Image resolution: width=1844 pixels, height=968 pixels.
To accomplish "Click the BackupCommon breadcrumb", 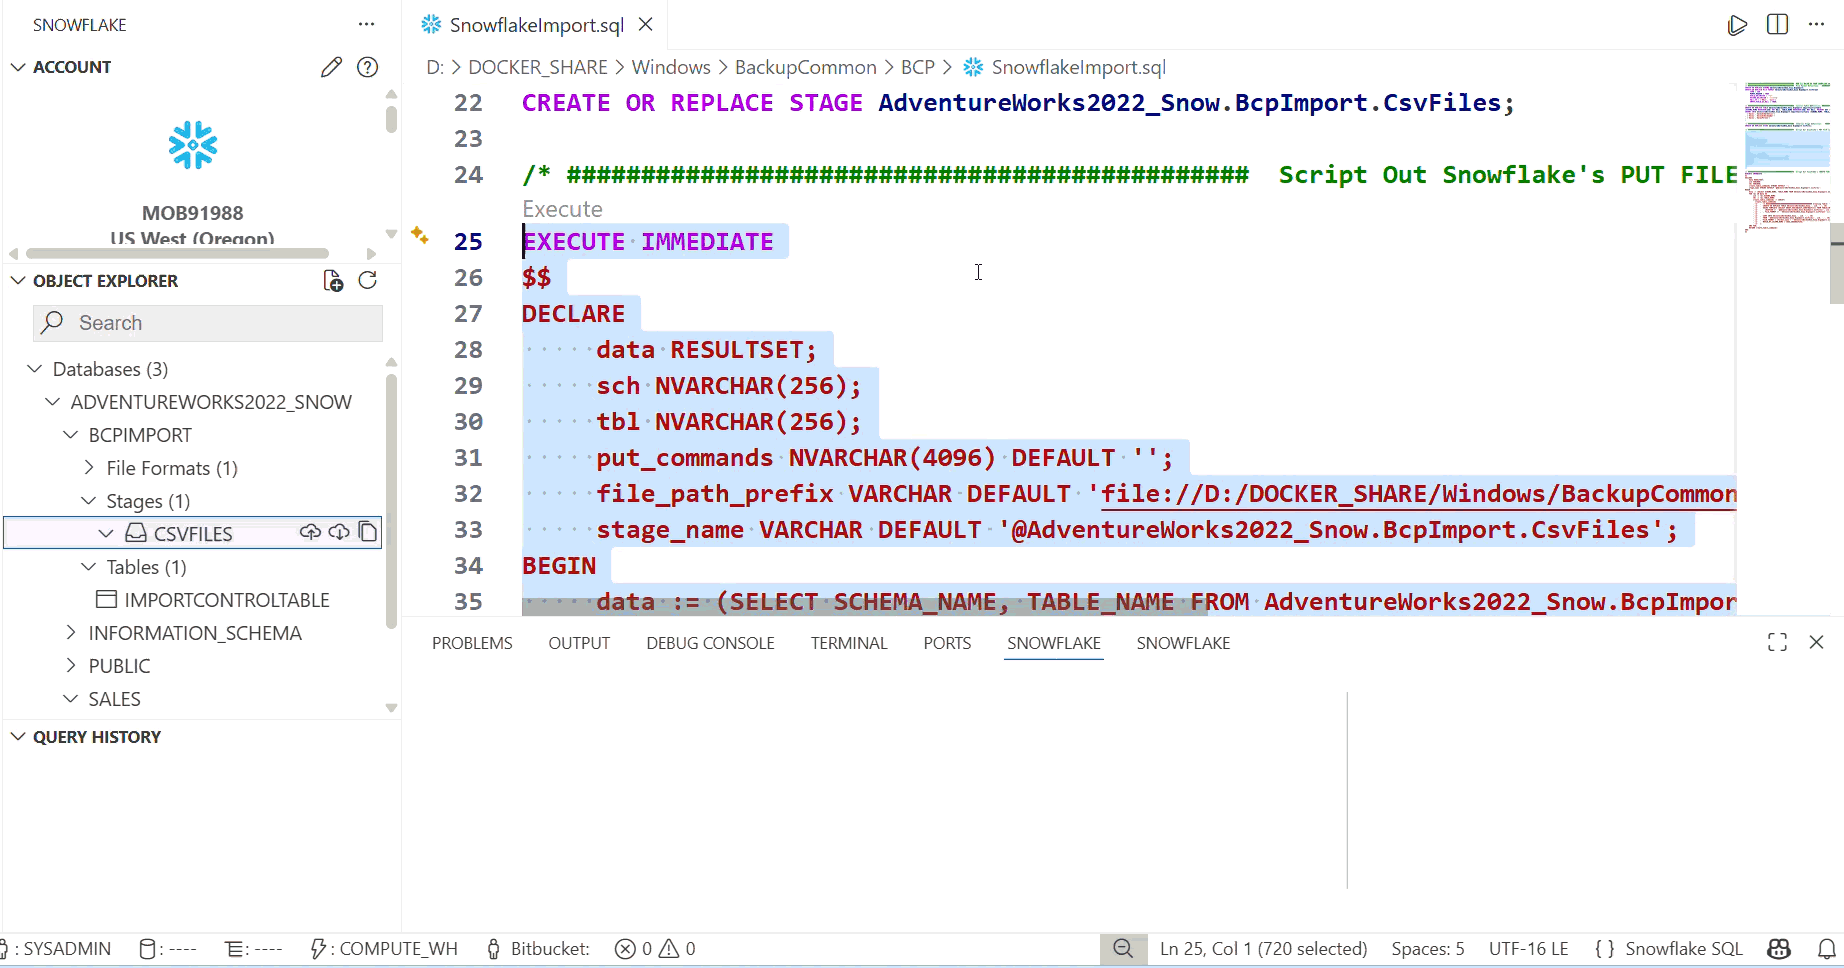I will [x=805, y=67].
